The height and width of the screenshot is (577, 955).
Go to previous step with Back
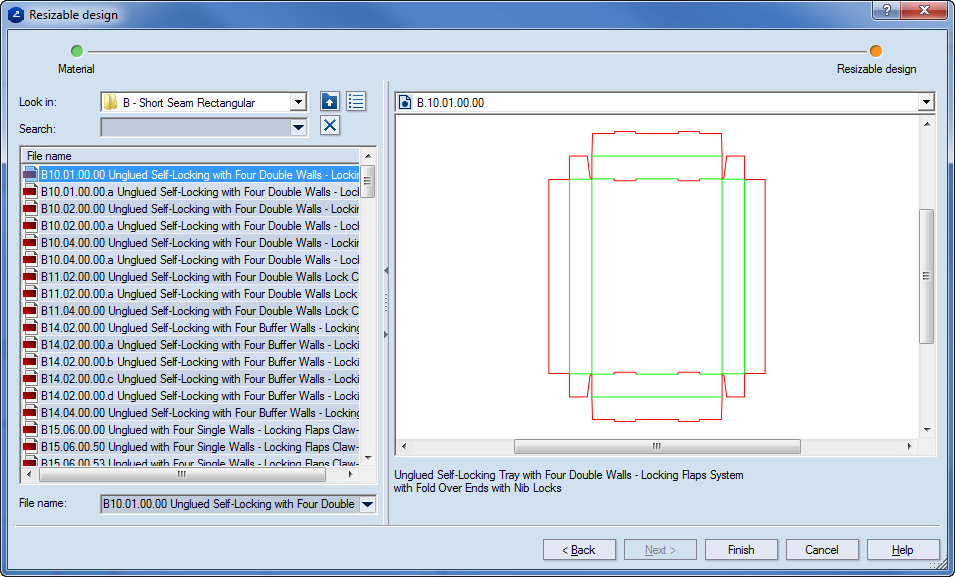click(579, 550)
